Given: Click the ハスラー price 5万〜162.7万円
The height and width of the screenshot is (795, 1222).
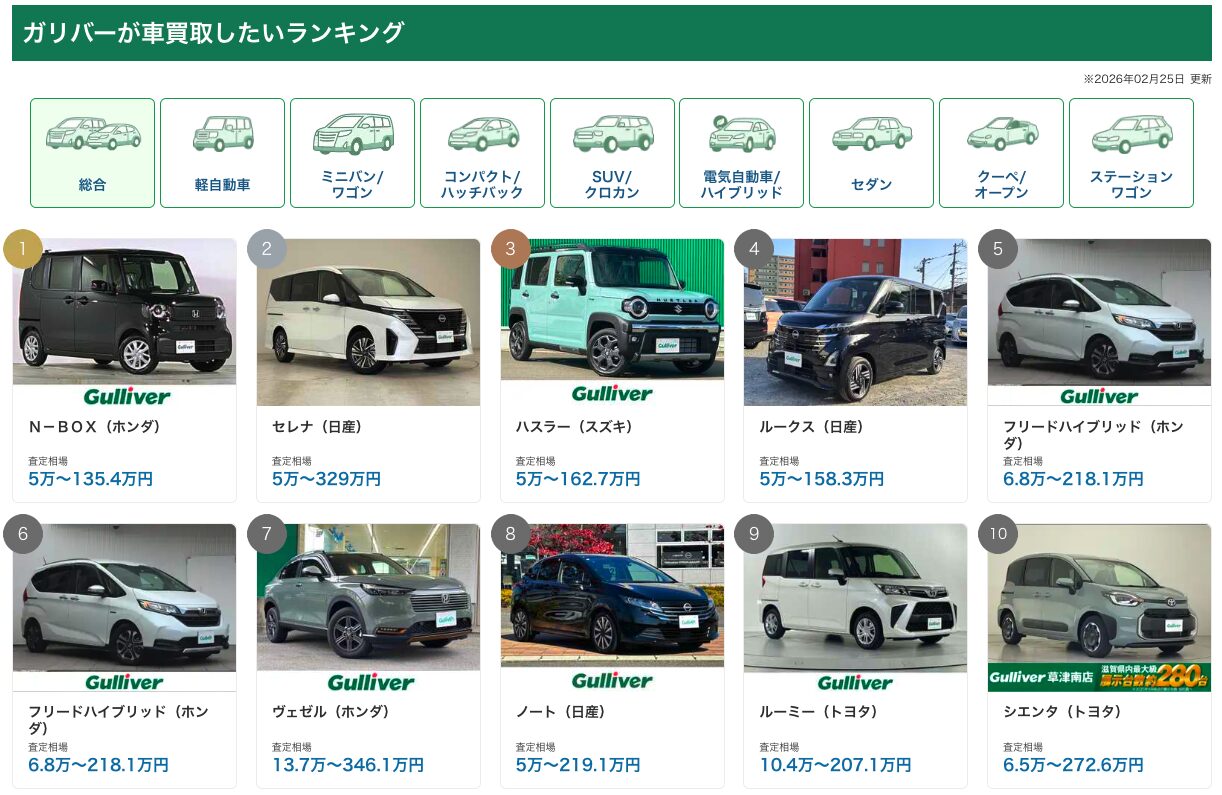Looking at the screenshot, I should (x=578, y=480).
